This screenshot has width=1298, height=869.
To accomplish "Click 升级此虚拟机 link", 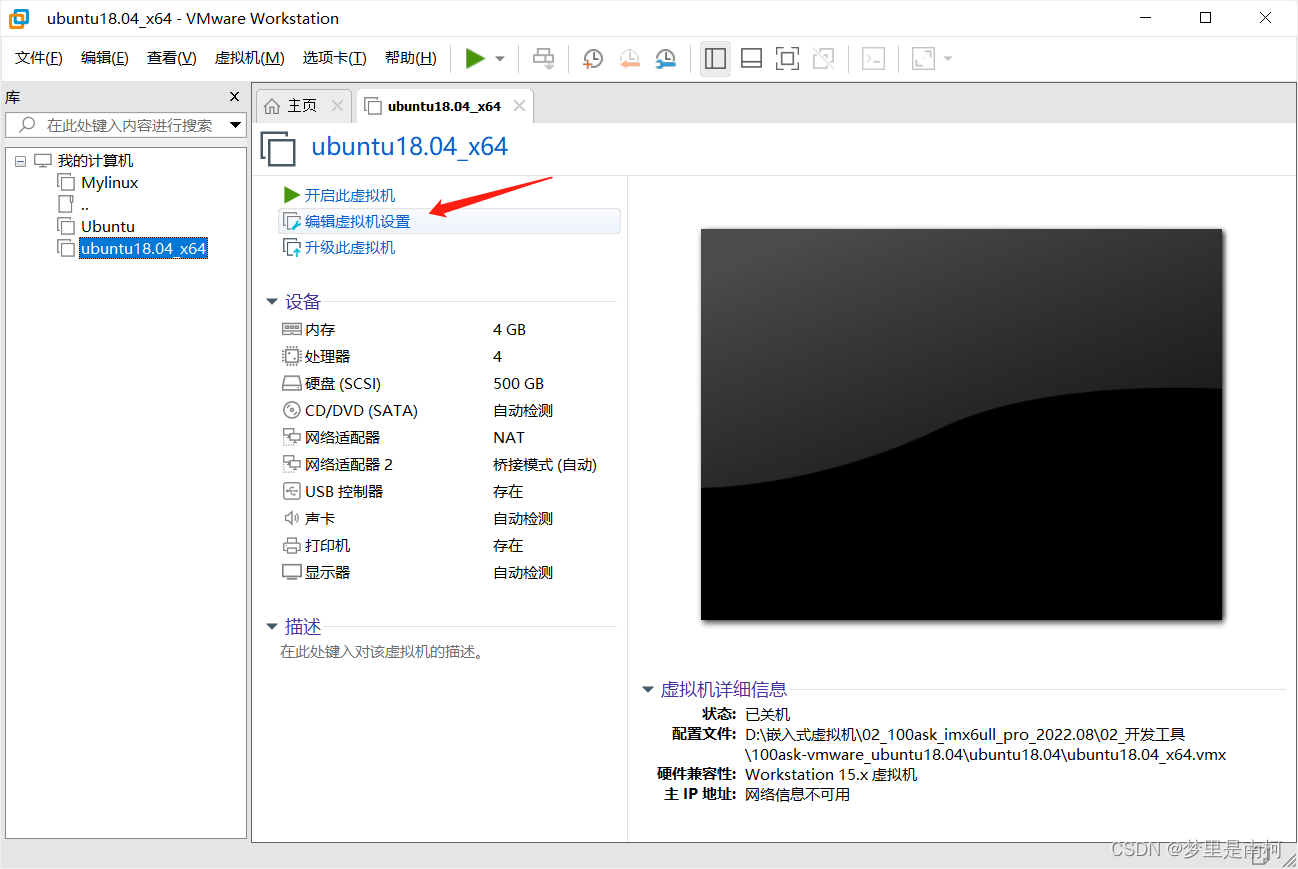I will coord(350,247).
